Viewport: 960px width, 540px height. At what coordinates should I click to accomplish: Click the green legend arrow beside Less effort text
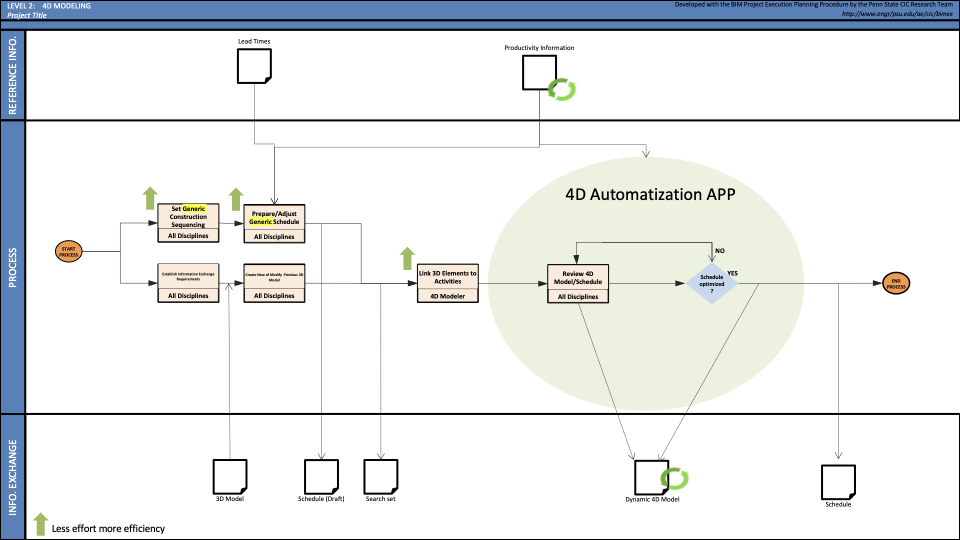[x=40, y=525]
